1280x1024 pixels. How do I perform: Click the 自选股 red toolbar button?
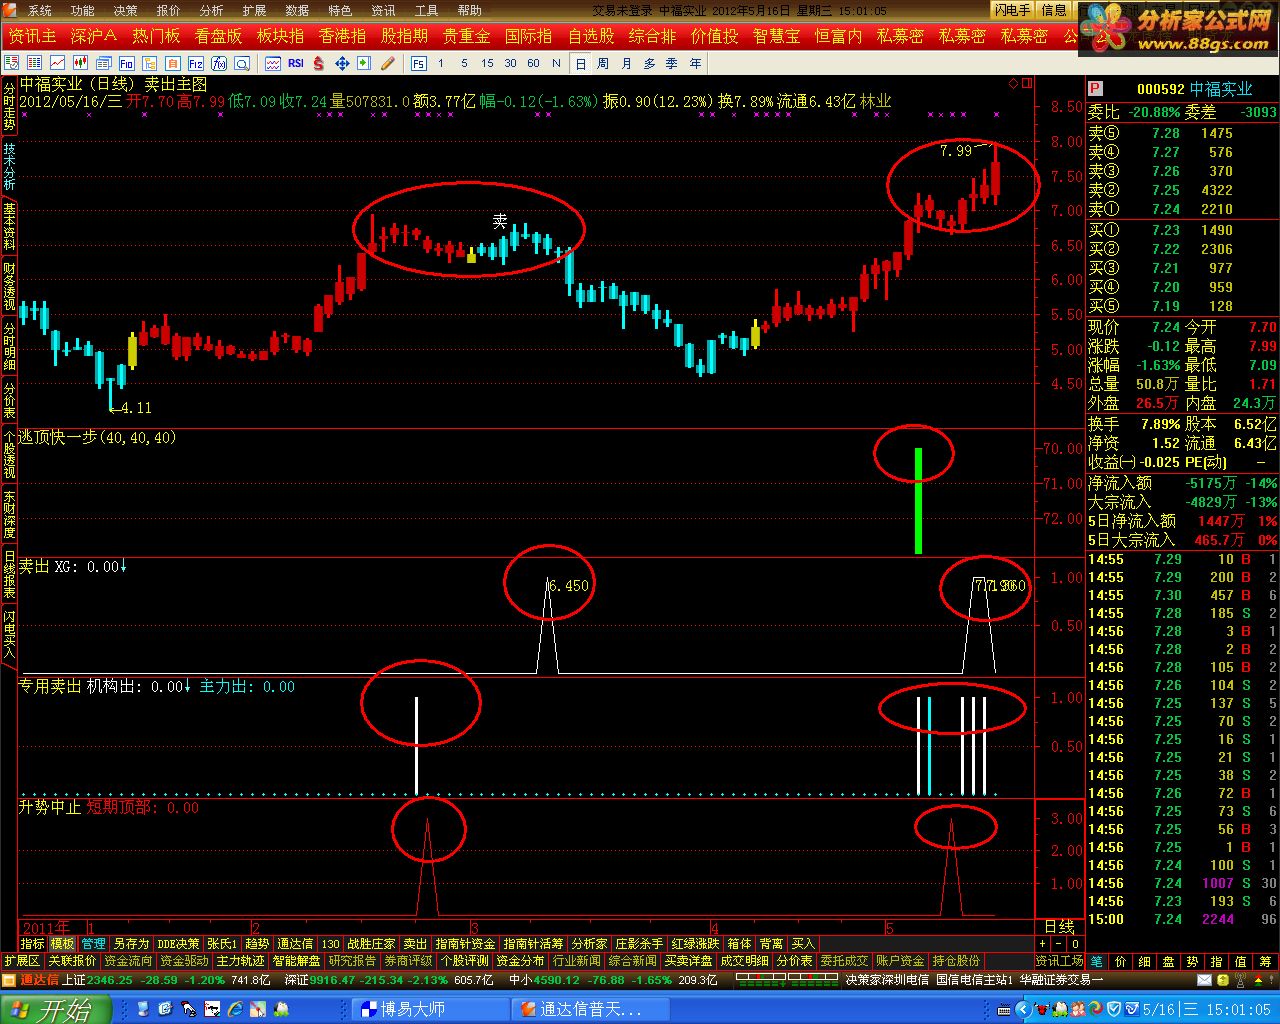click(590, 36)
